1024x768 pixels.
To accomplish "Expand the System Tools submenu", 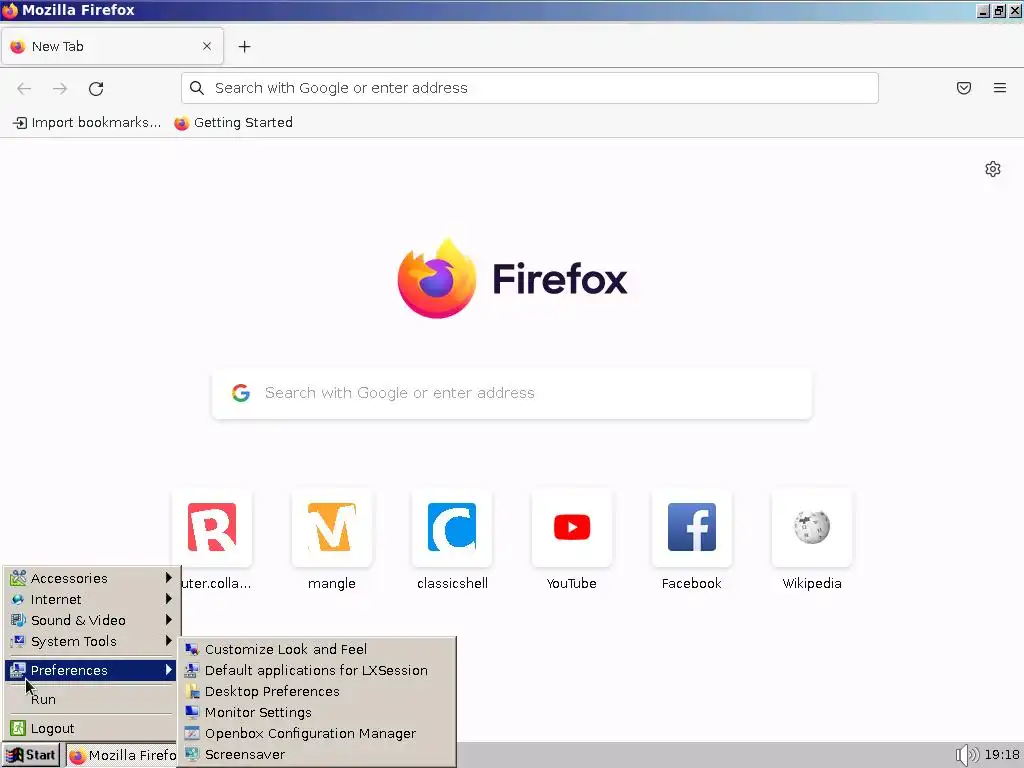I will (x=91, y=641).
